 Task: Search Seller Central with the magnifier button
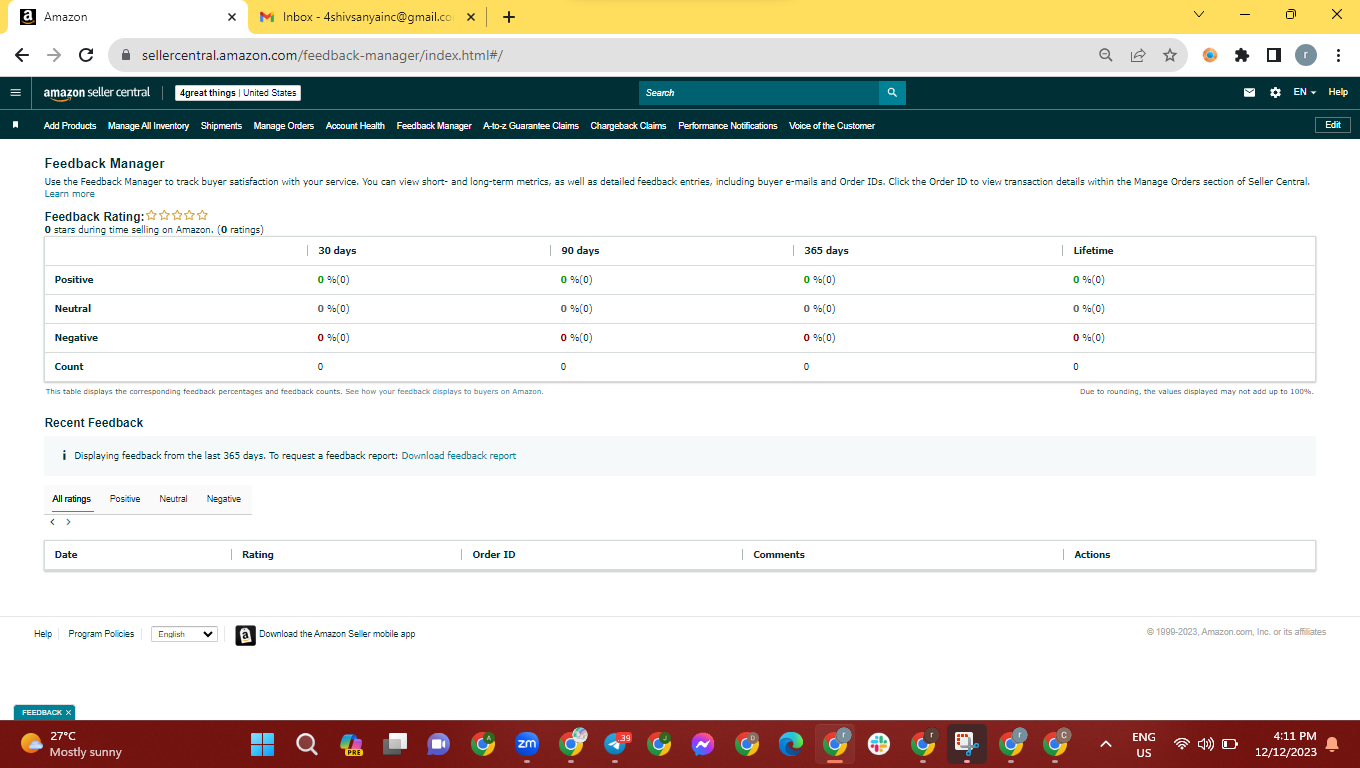(892, 93)
